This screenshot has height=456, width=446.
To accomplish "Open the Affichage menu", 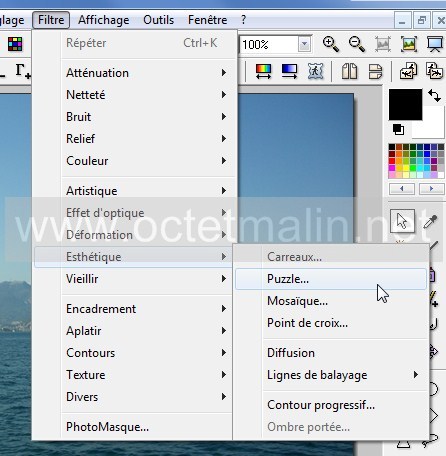I will pos(104,20).
